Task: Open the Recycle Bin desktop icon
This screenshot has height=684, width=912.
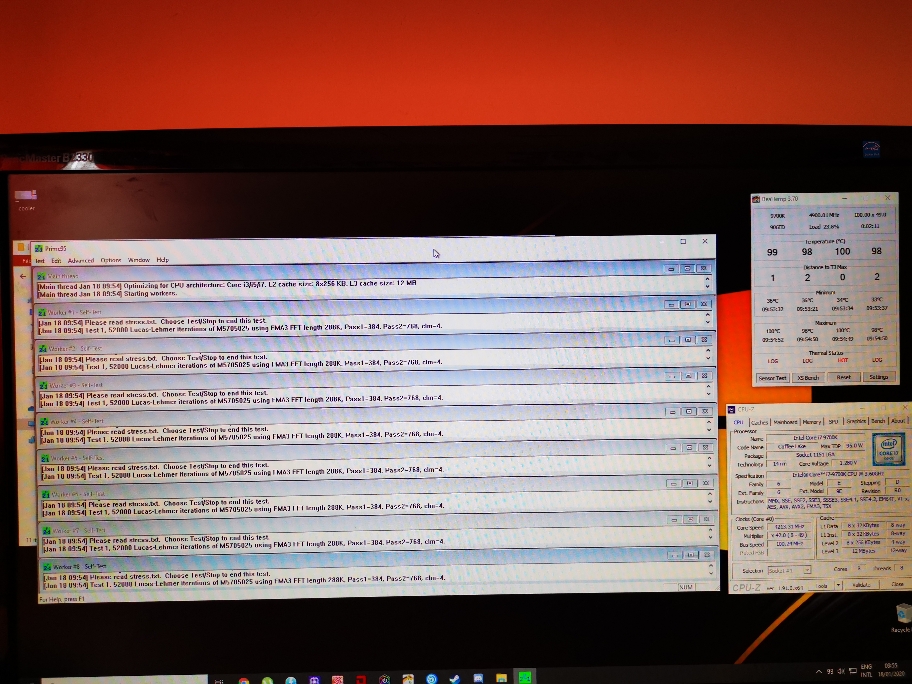Action: point(903,615)
